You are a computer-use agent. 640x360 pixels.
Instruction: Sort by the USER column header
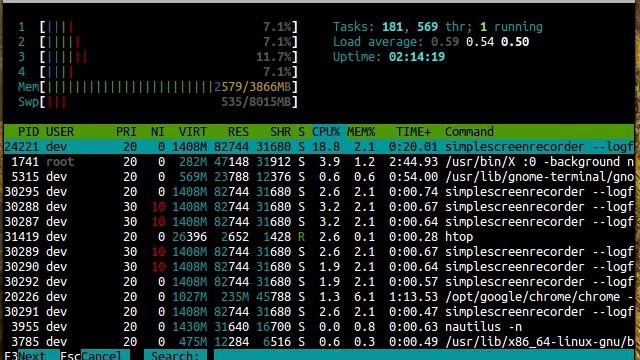tap(60, 132)
